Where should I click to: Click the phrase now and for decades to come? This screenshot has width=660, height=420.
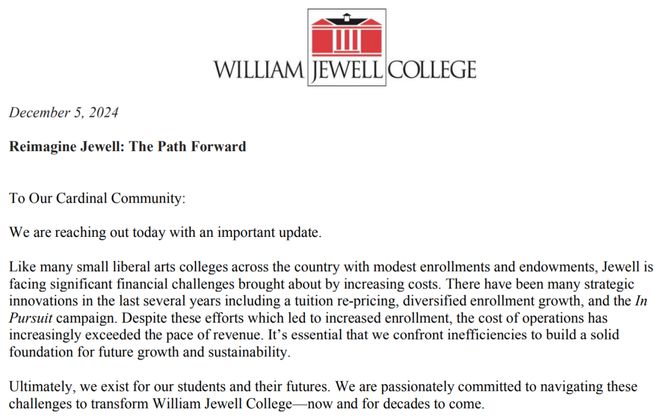click(395, 404)
